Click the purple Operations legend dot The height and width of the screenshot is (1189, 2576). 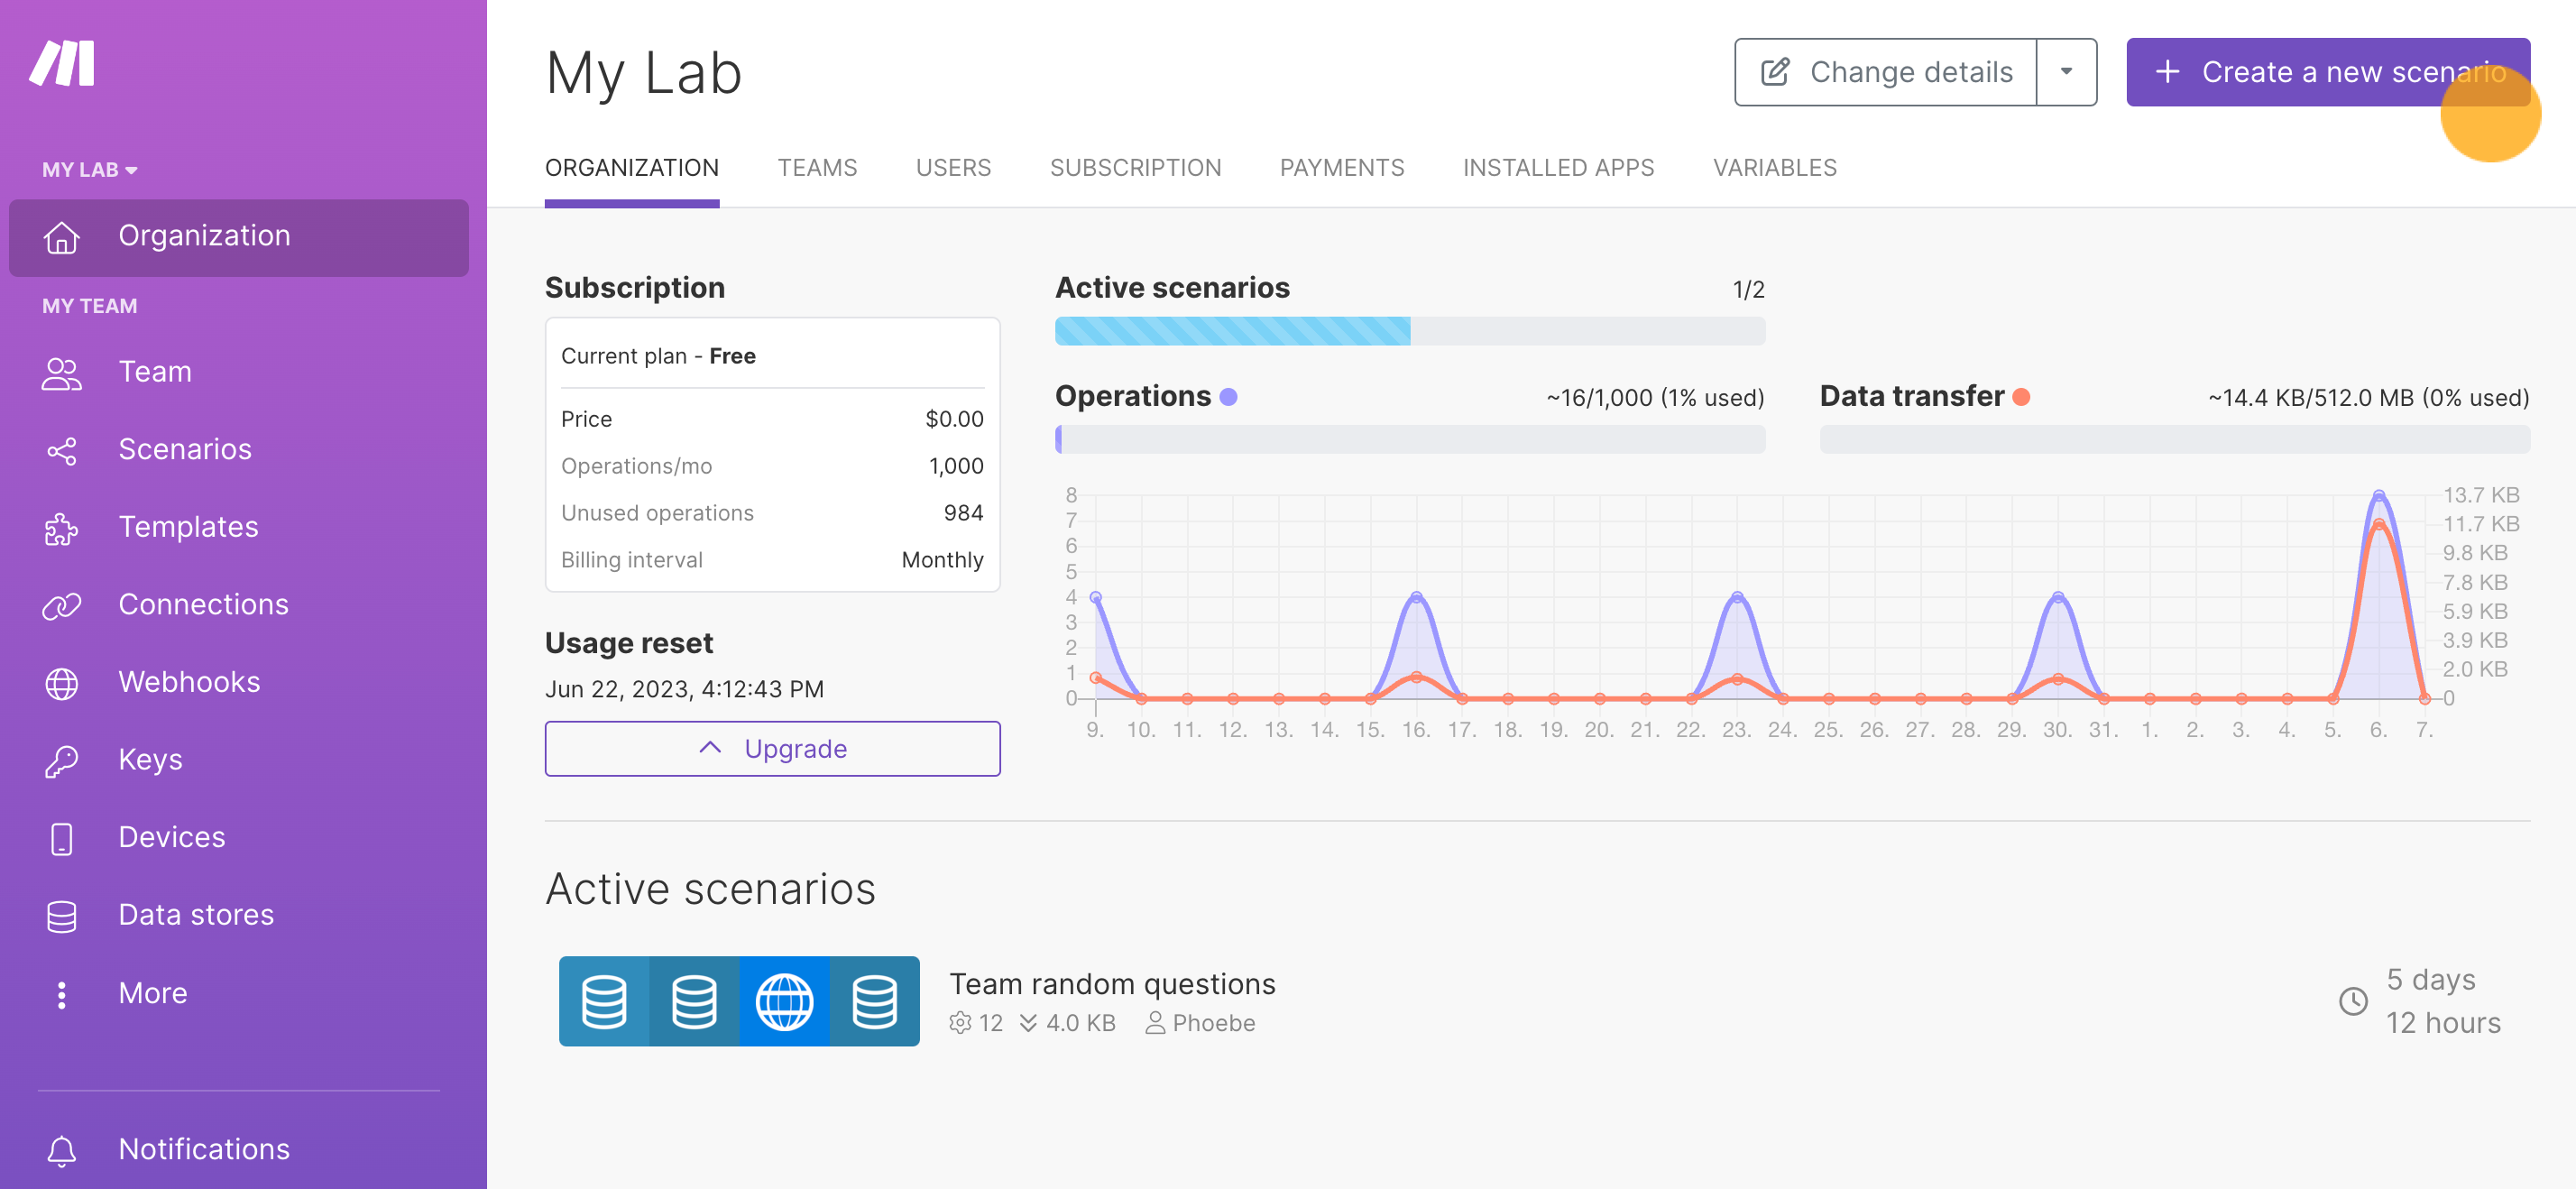1229,397
